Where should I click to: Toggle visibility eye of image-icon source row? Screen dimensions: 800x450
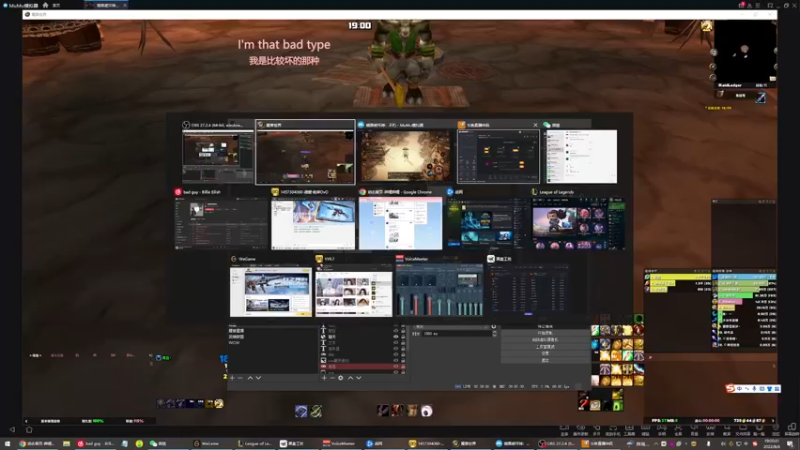pos(396,360)
